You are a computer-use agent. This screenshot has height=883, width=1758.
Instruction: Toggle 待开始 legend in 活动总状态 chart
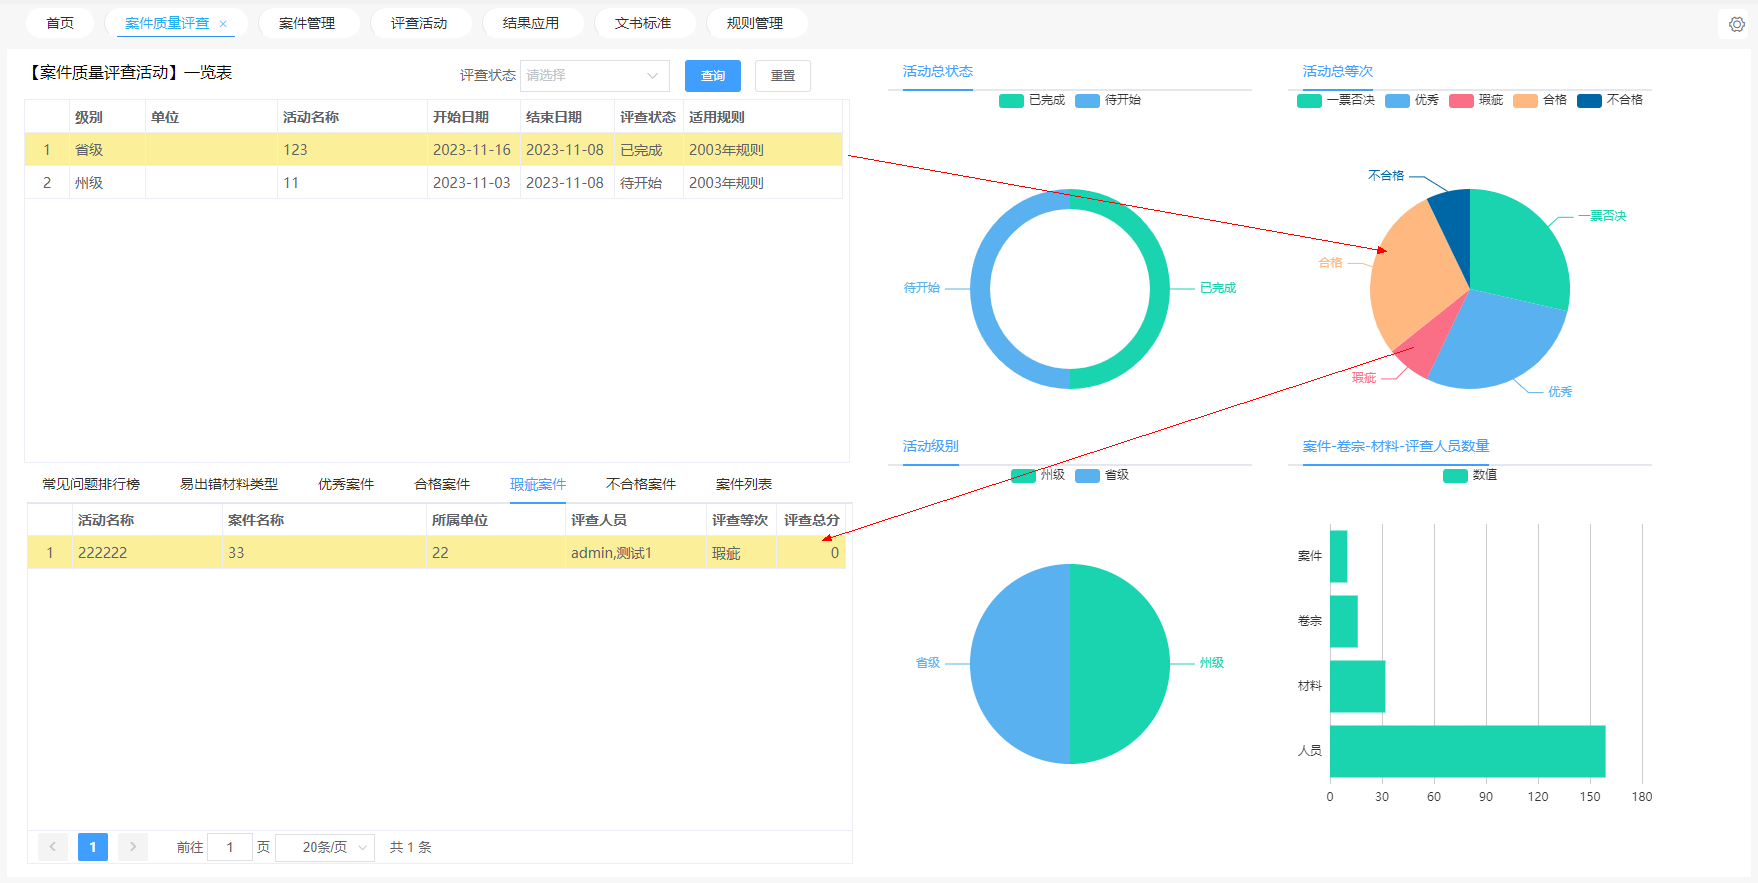click(1108, 100)
